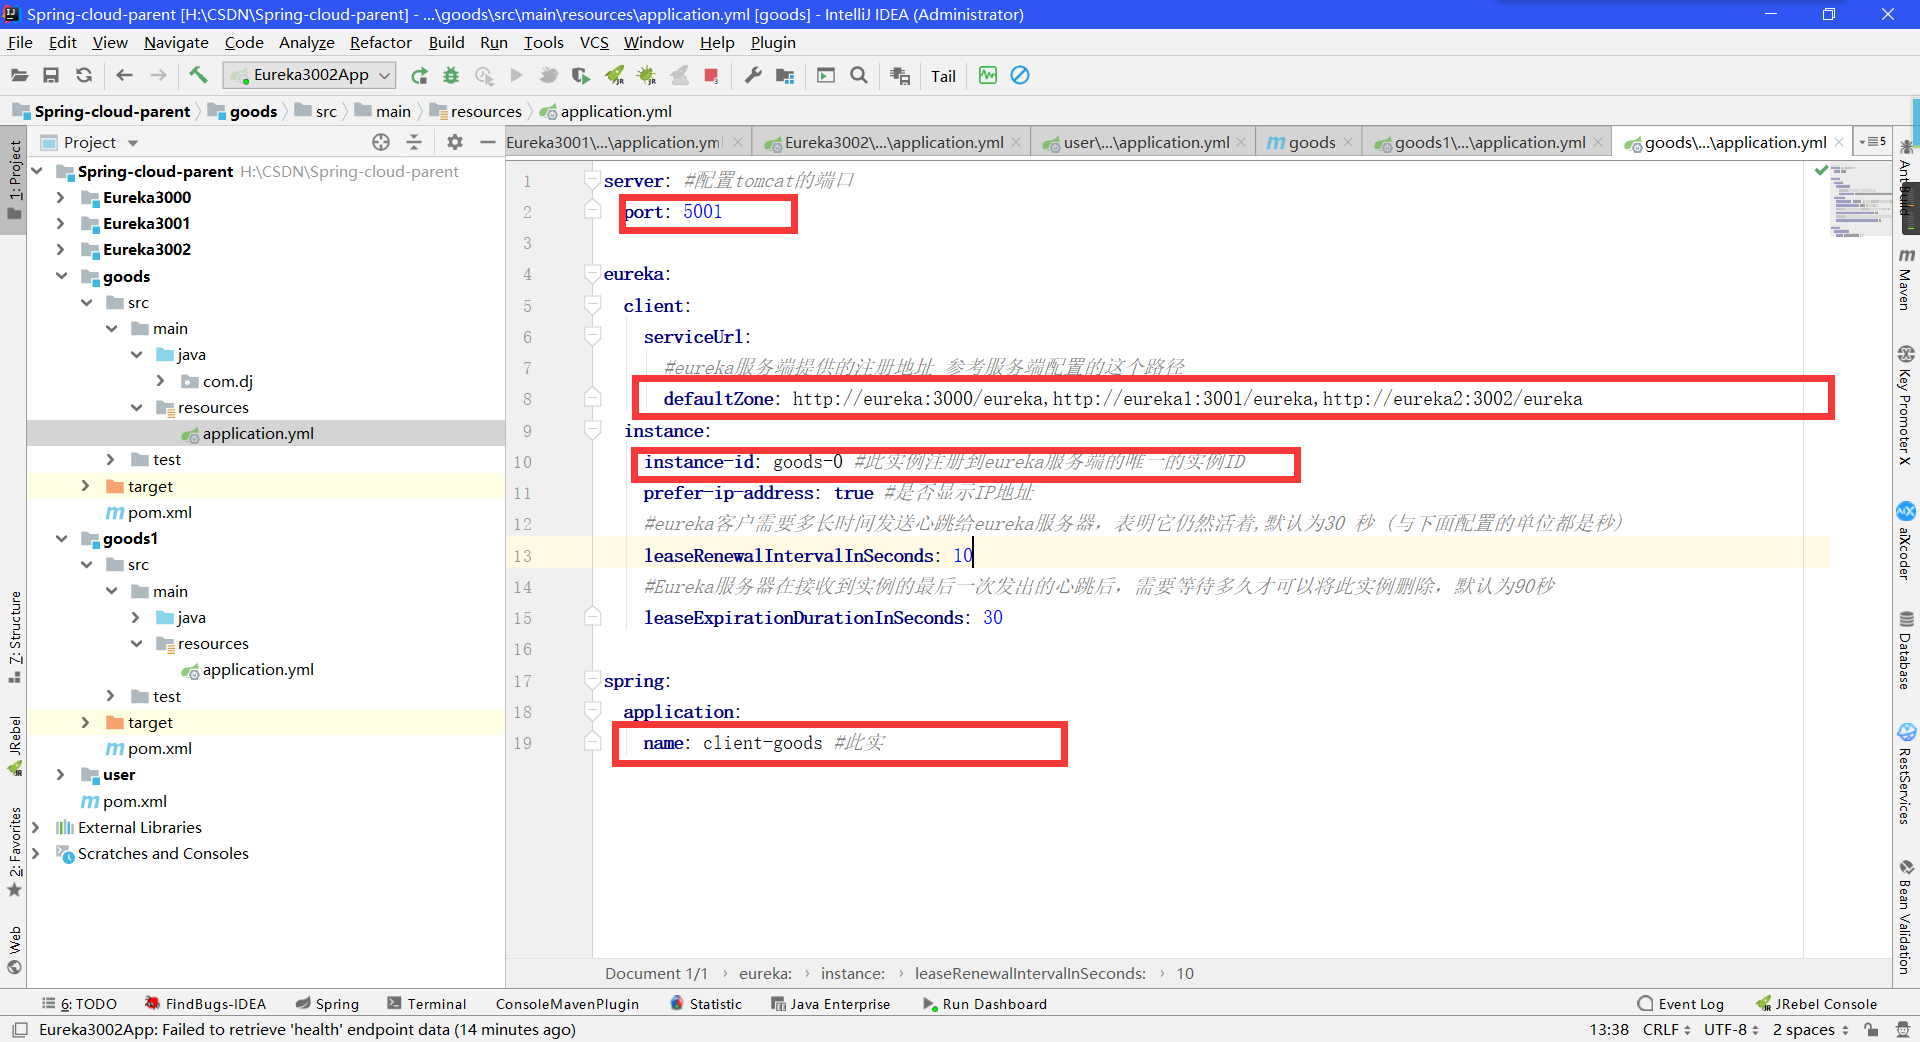This screenshot has height=1042, width=1920.
Task: Debug with JRebel using the bug rocket icon
Action: [x=647, y=75]
